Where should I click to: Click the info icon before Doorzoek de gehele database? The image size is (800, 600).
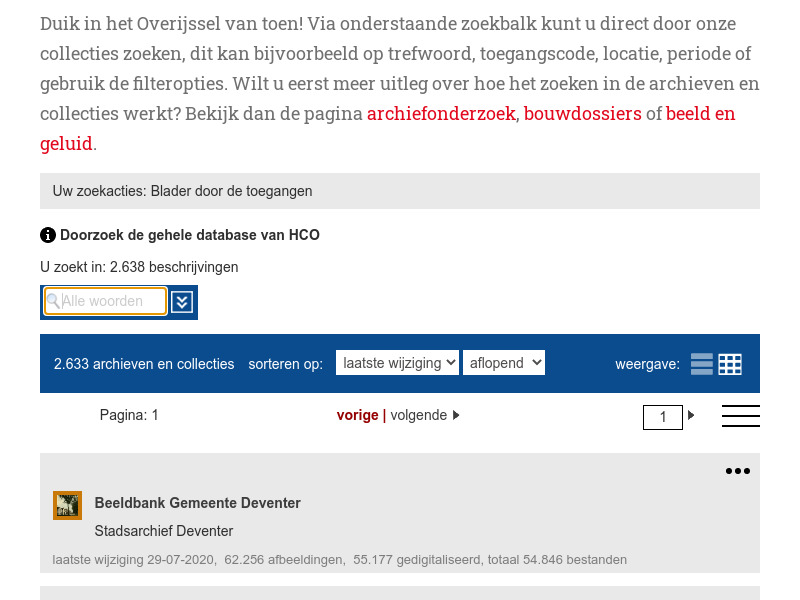click(47, 235)
